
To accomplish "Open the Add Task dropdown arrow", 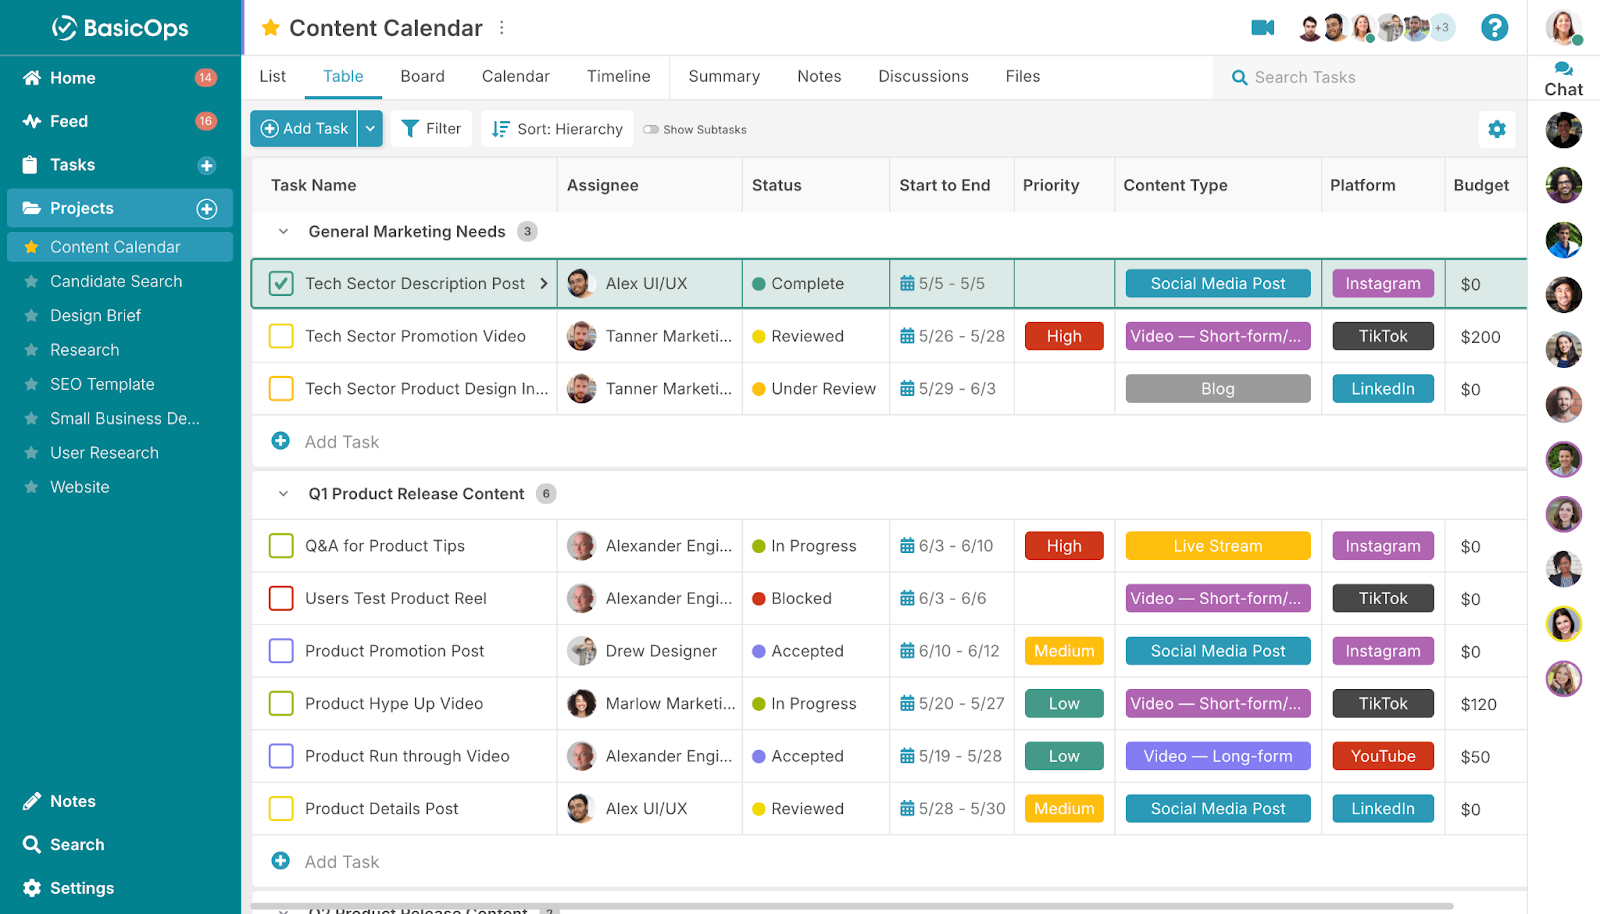I will pos(369,128).
